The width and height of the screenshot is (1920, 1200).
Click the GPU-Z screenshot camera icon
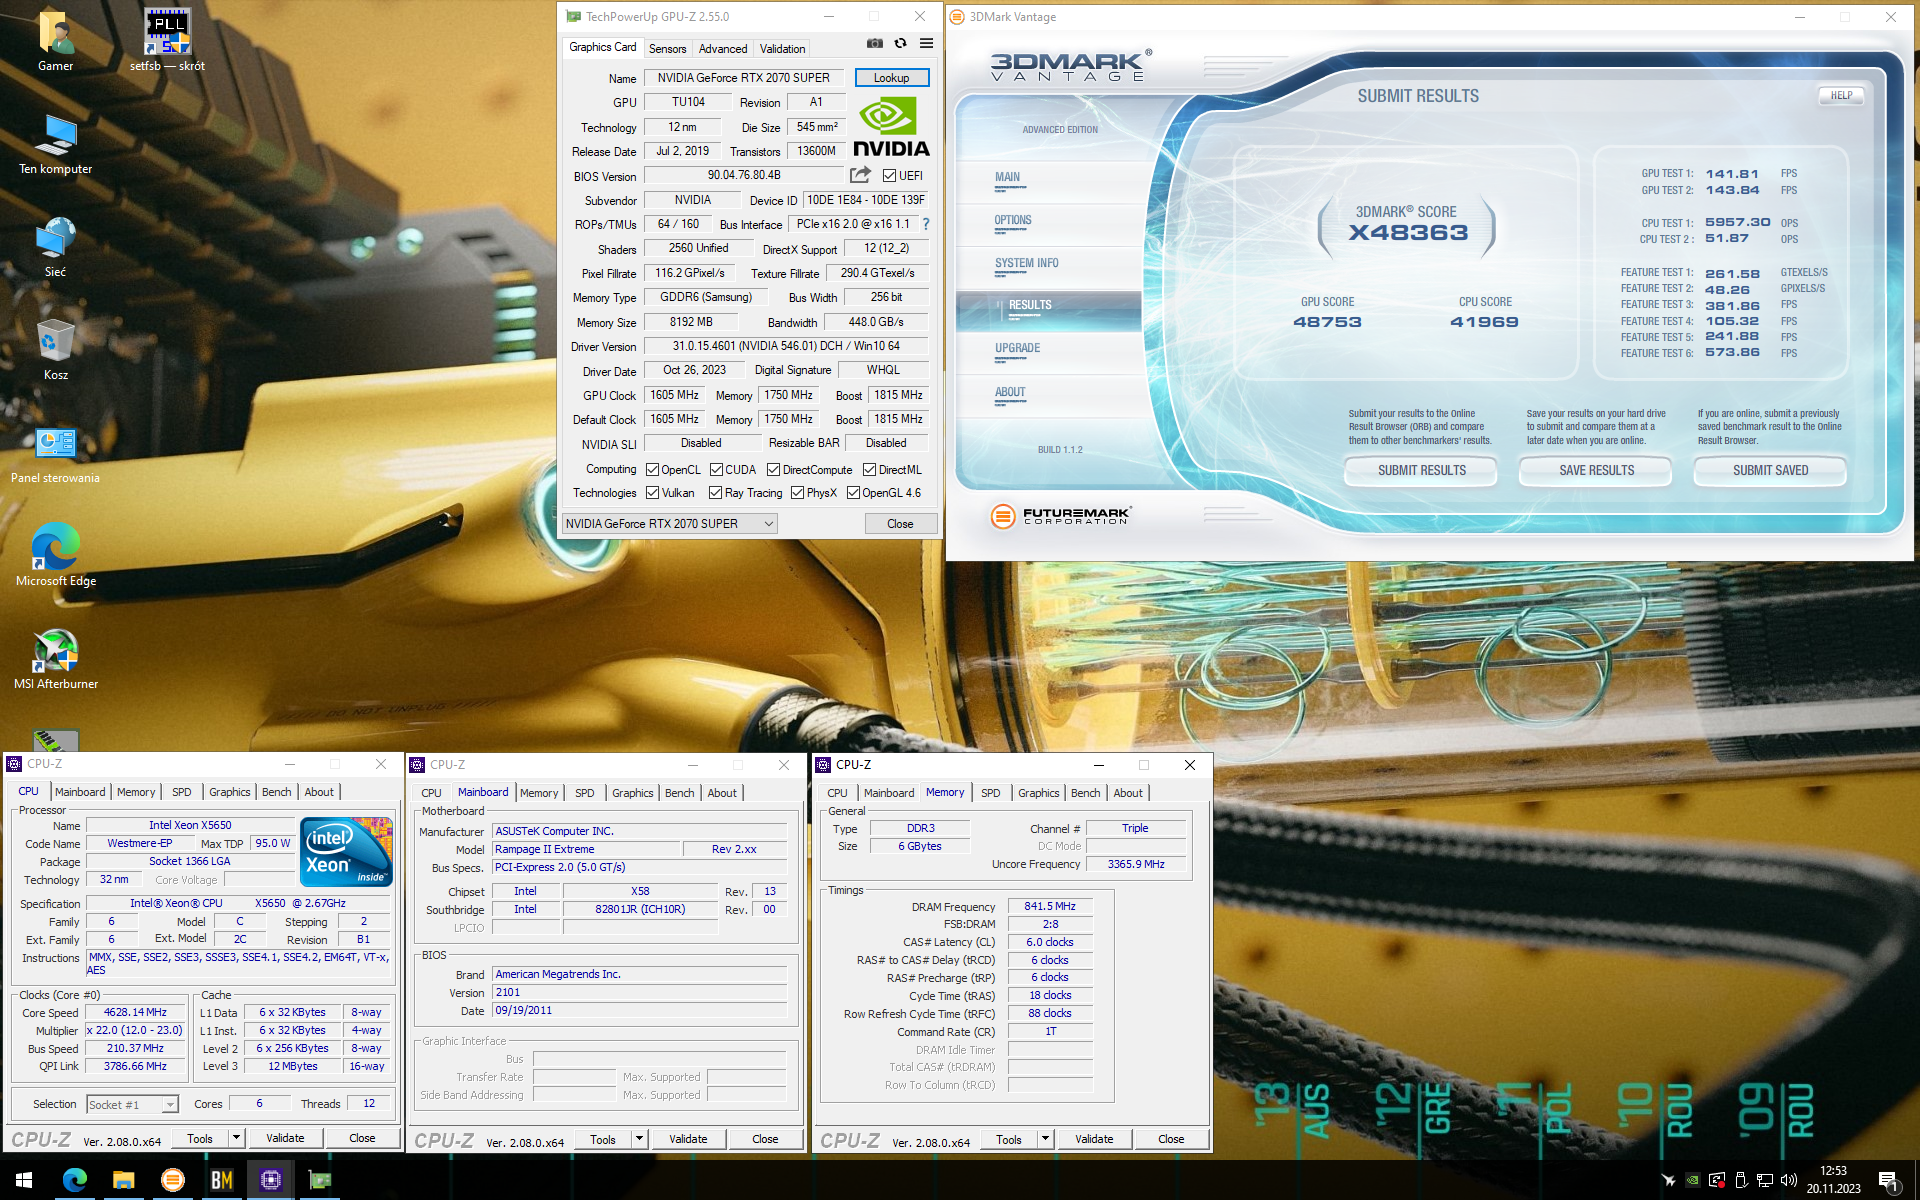coord(875,43)
